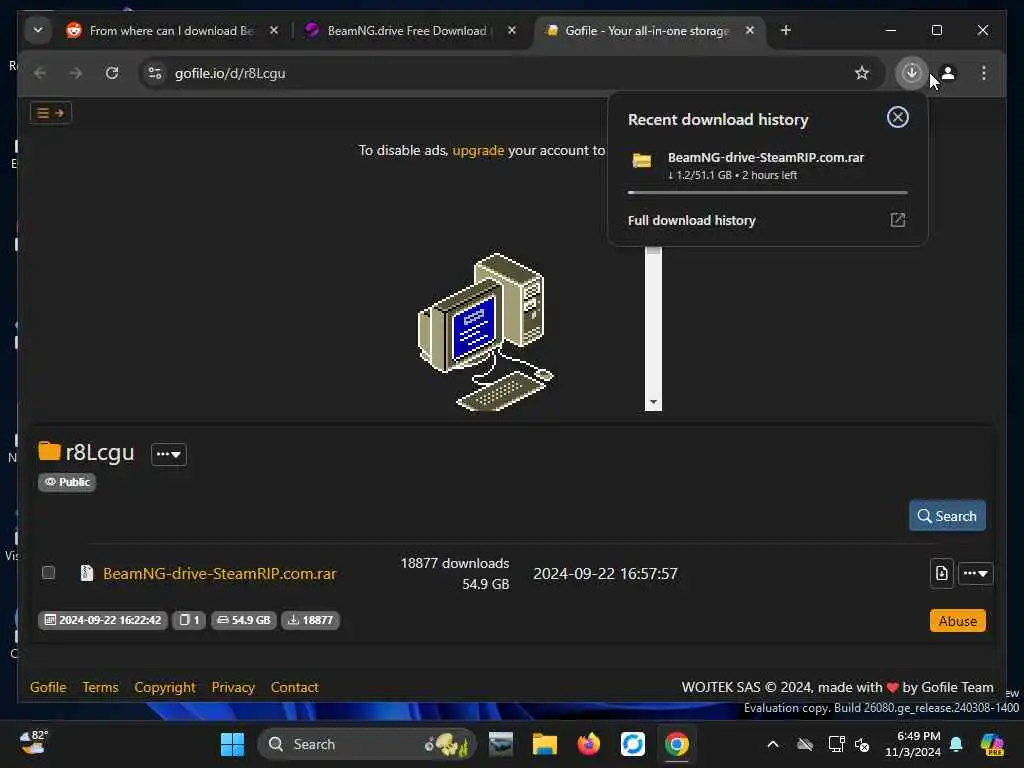This screenshot has height=768, width=1024.
Task: Close the Reddit 'From where can I download' tab
Action: point(274,30)
